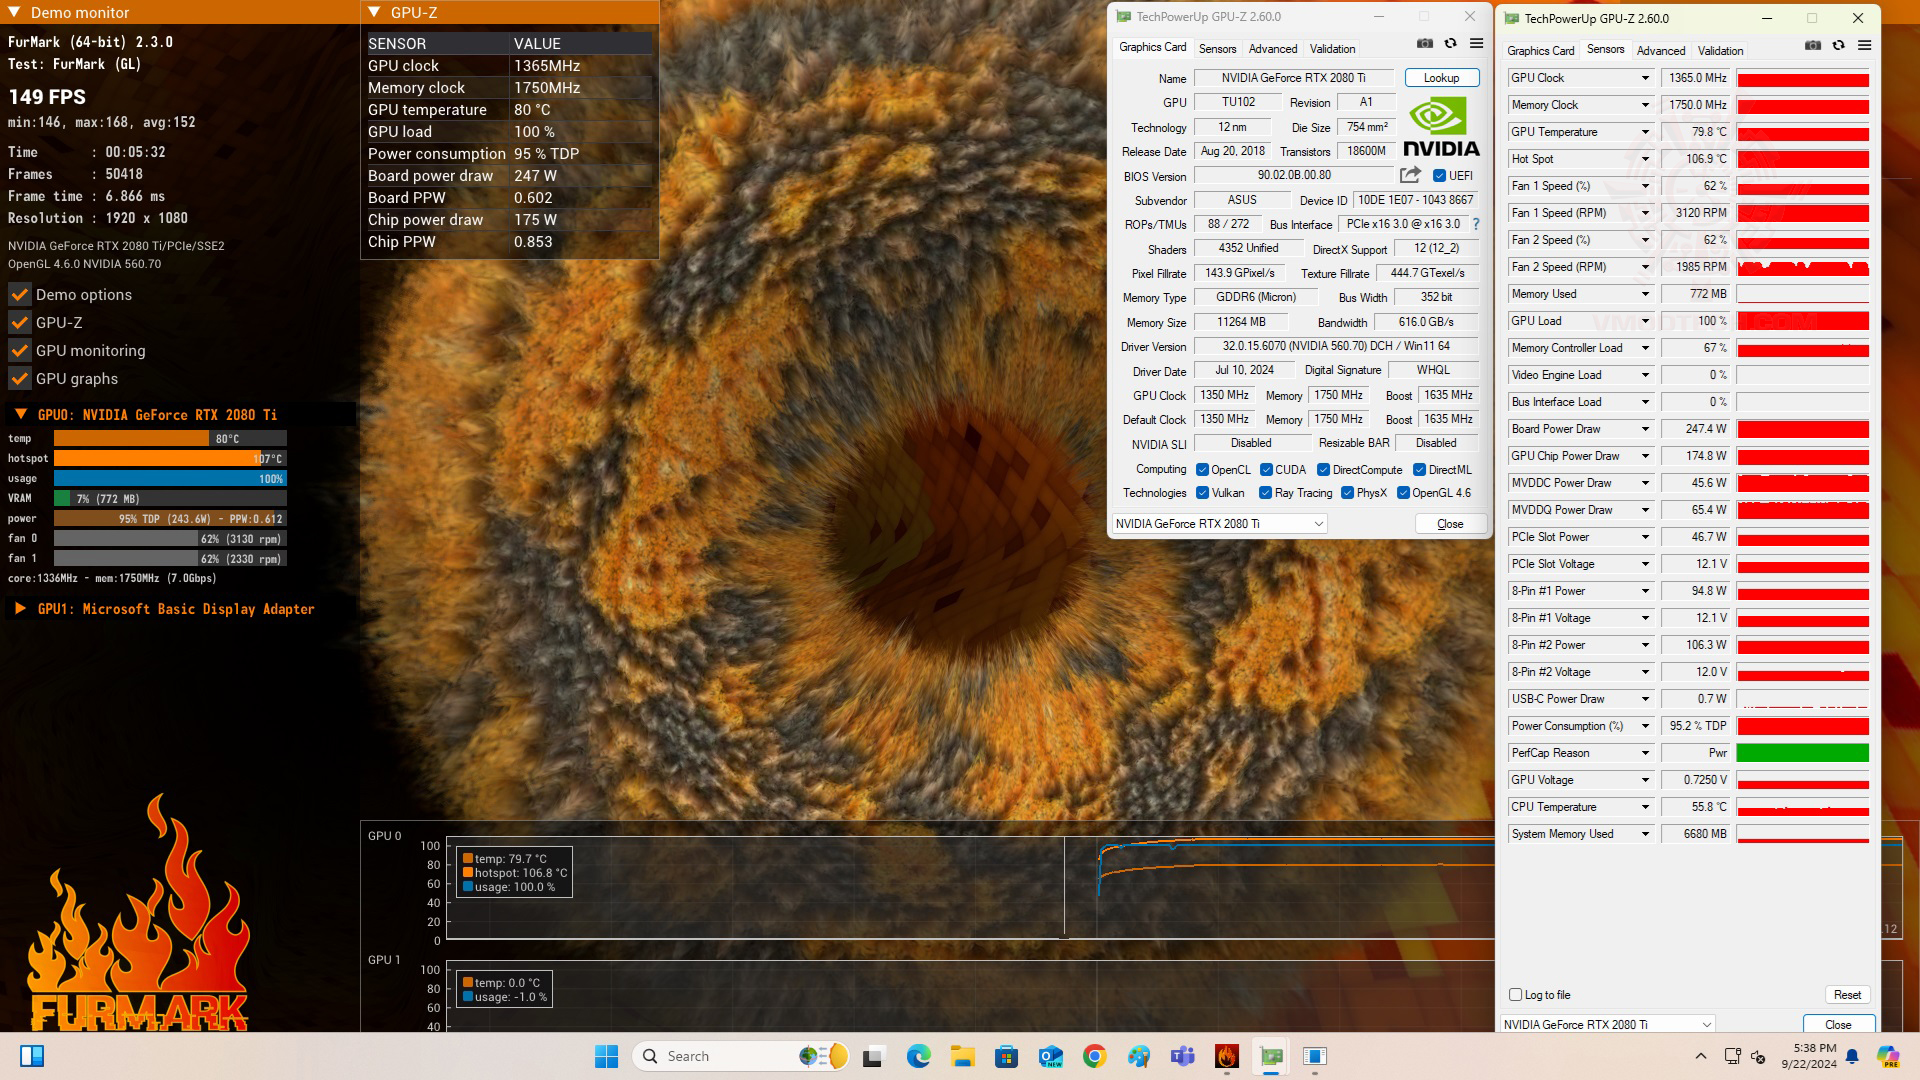Image resolution: width=1920 pixels, height=1080 pixels.
Task: Click the Lookup button
Action: coord(1441,78)
